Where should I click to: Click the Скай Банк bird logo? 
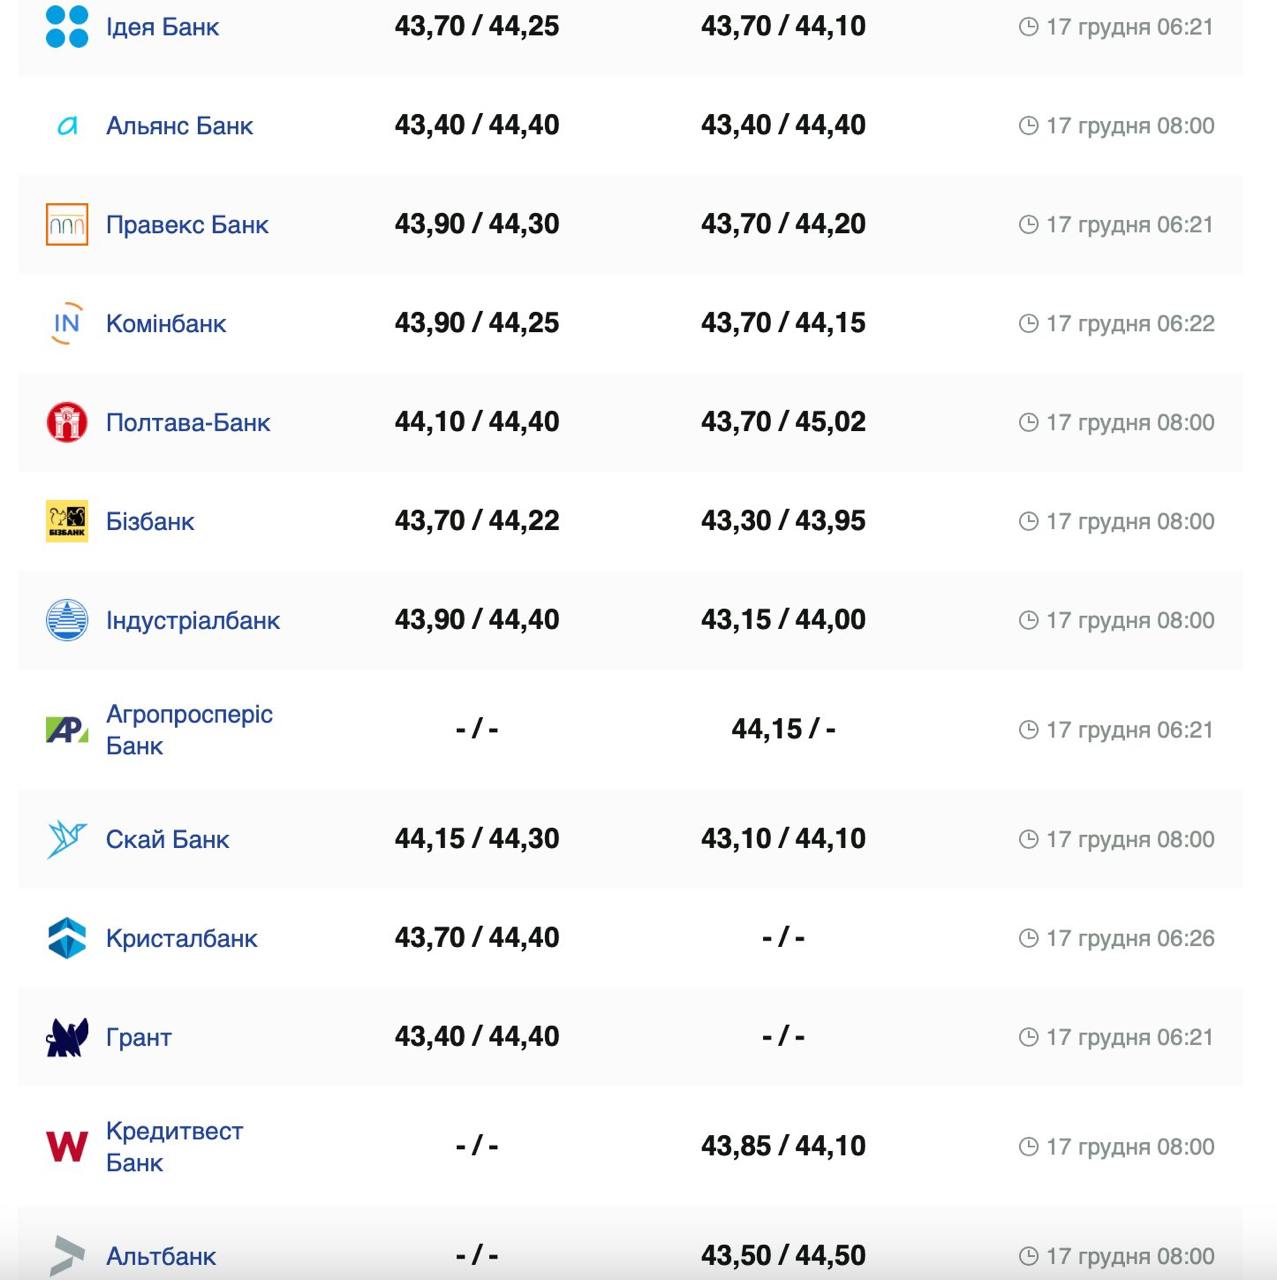[67, 840]
